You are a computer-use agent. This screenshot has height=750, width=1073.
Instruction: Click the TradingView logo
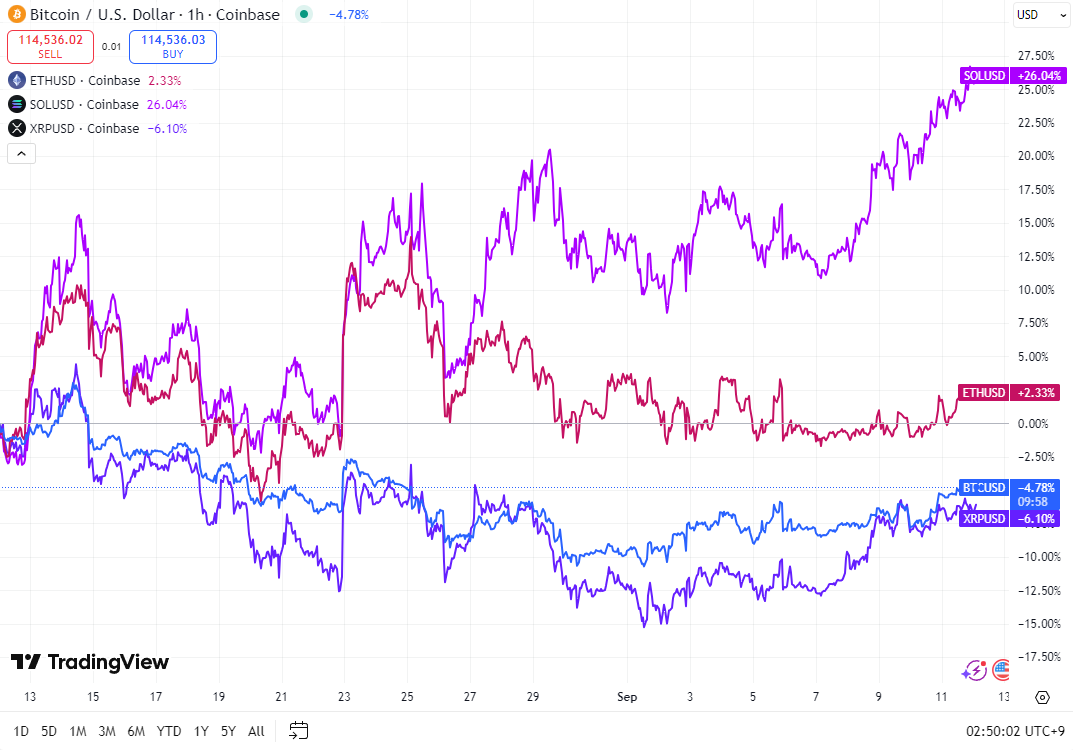point(90,662)
